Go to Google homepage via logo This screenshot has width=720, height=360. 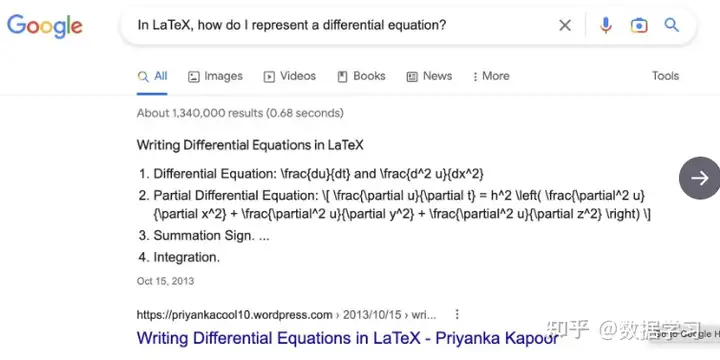pyautogui.click(x=45, y=26)
